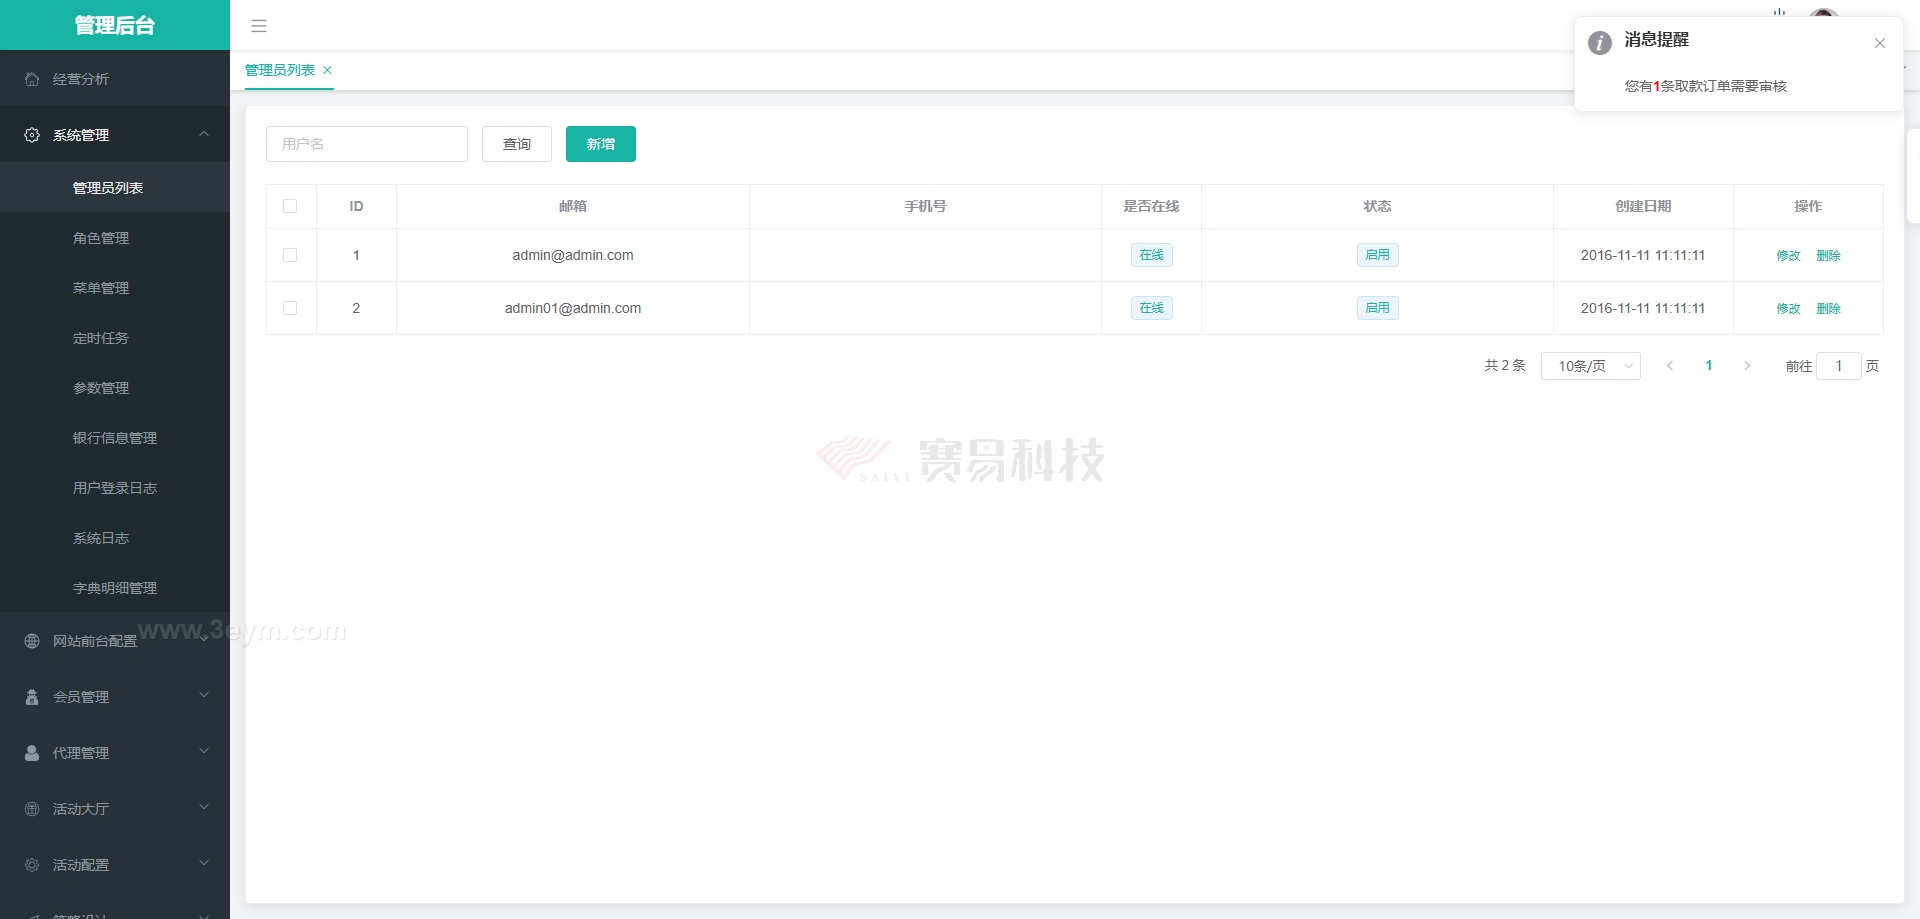
Task: Toggle the select-all checkbox in table header
Action: click(290, 206)
